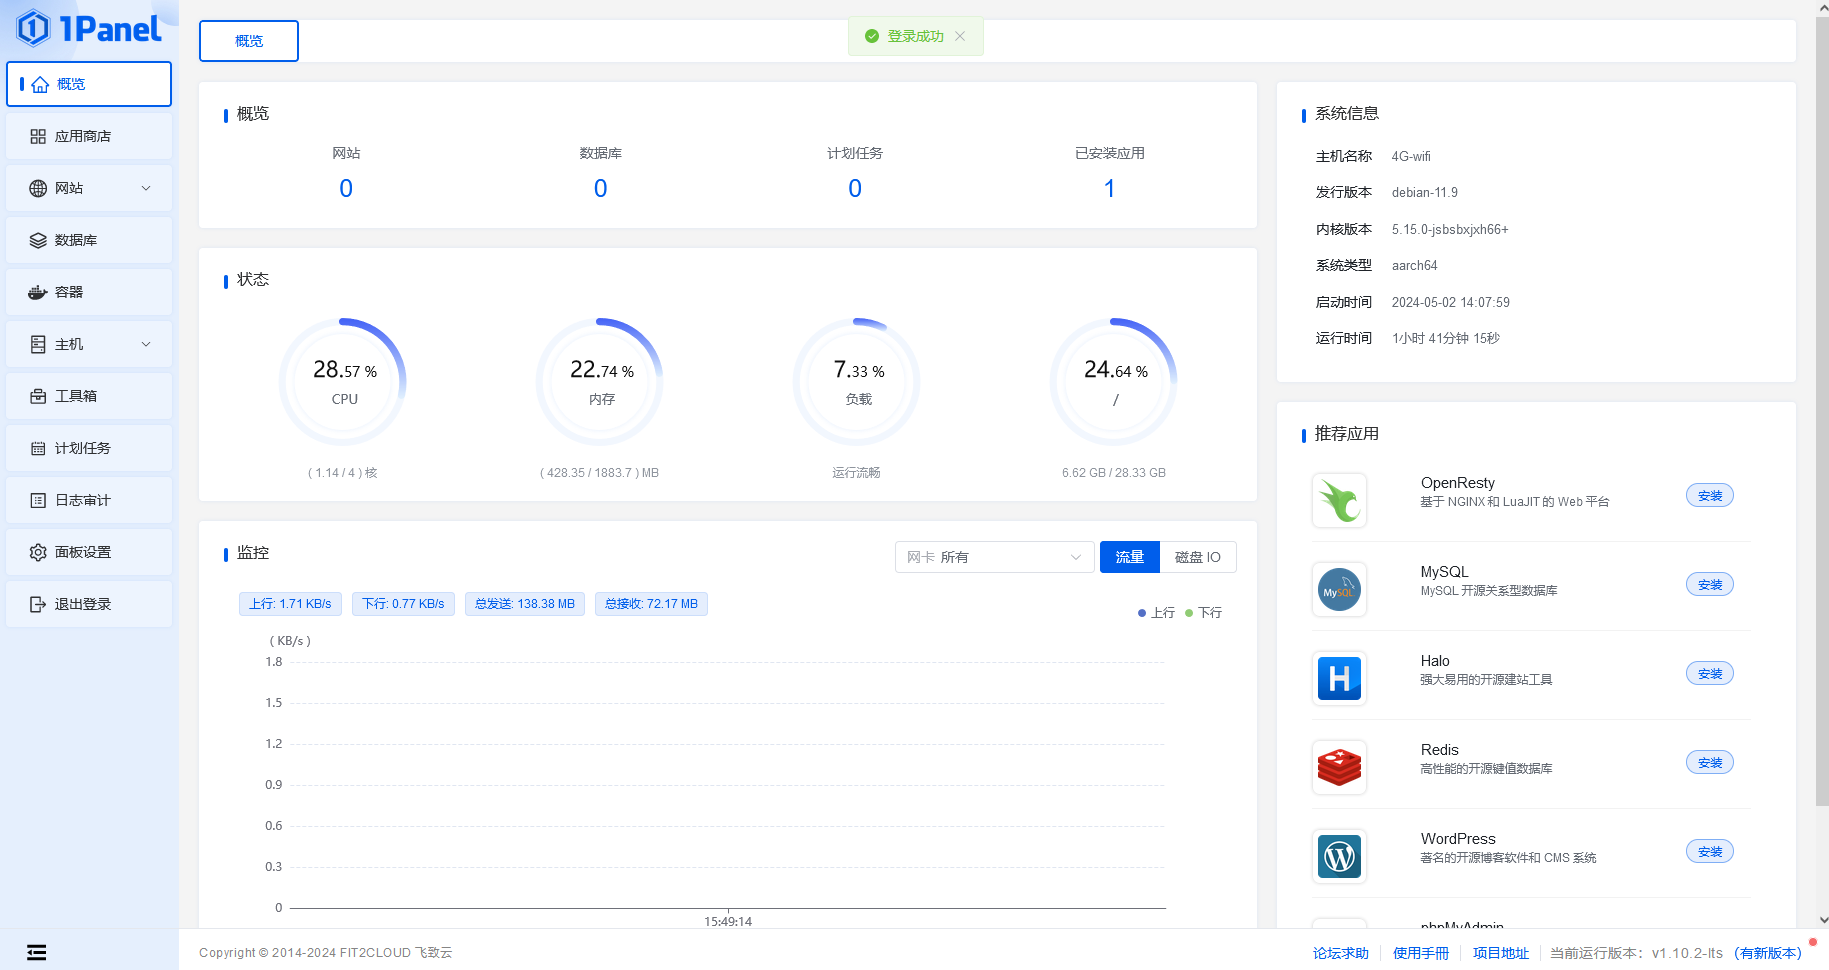Click green success check icon in notification
Screen dimensions: 1829x970
(872, 36)
